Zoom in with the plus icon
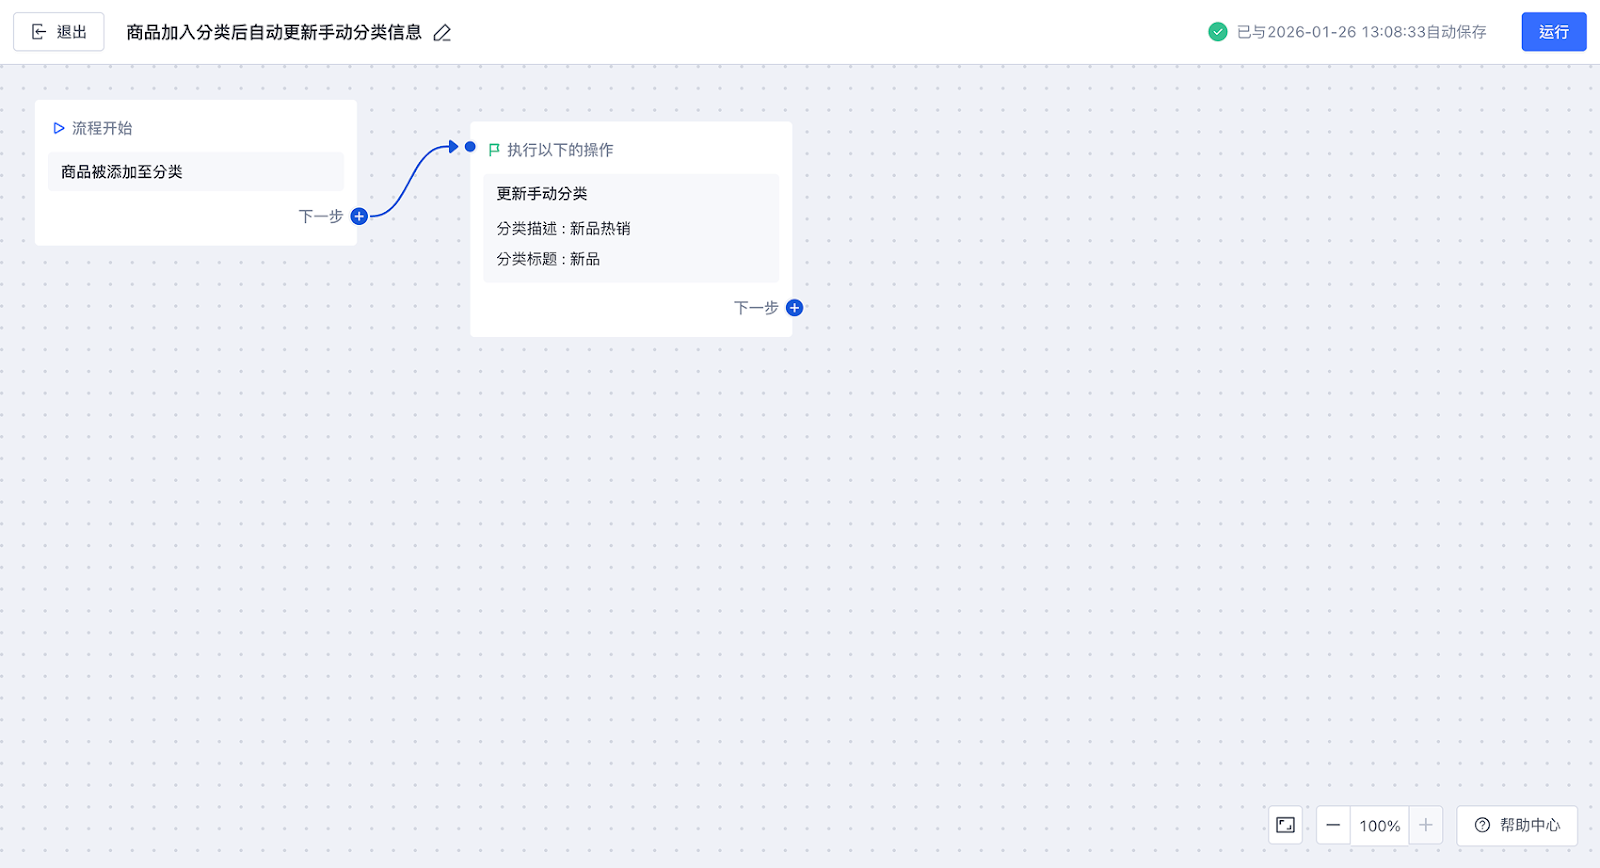Screen dimensions: 1600x868 click(1425, 825)
